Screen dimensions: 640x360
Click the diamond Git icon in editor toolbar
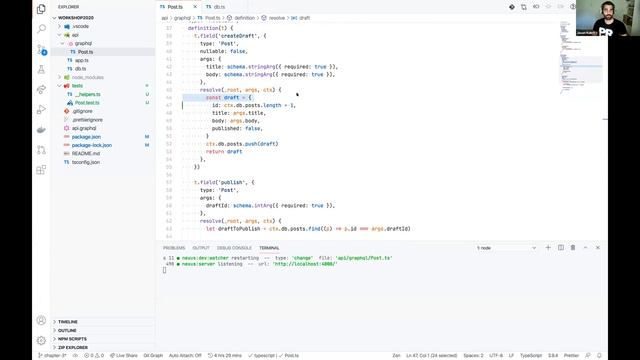(511, 7)
